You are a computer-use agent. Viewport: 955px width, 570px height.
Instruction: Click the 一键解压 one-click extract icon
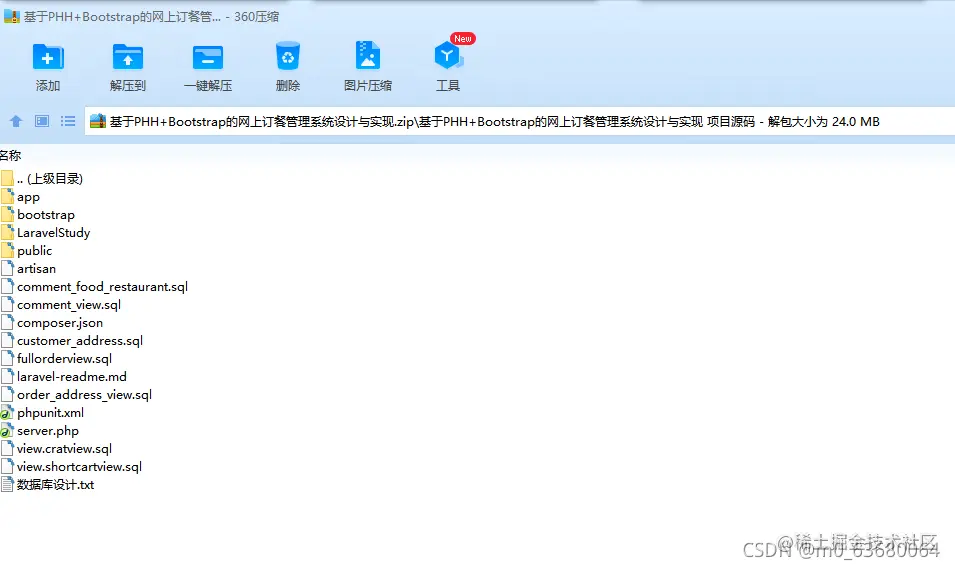[x=208, y=58]
